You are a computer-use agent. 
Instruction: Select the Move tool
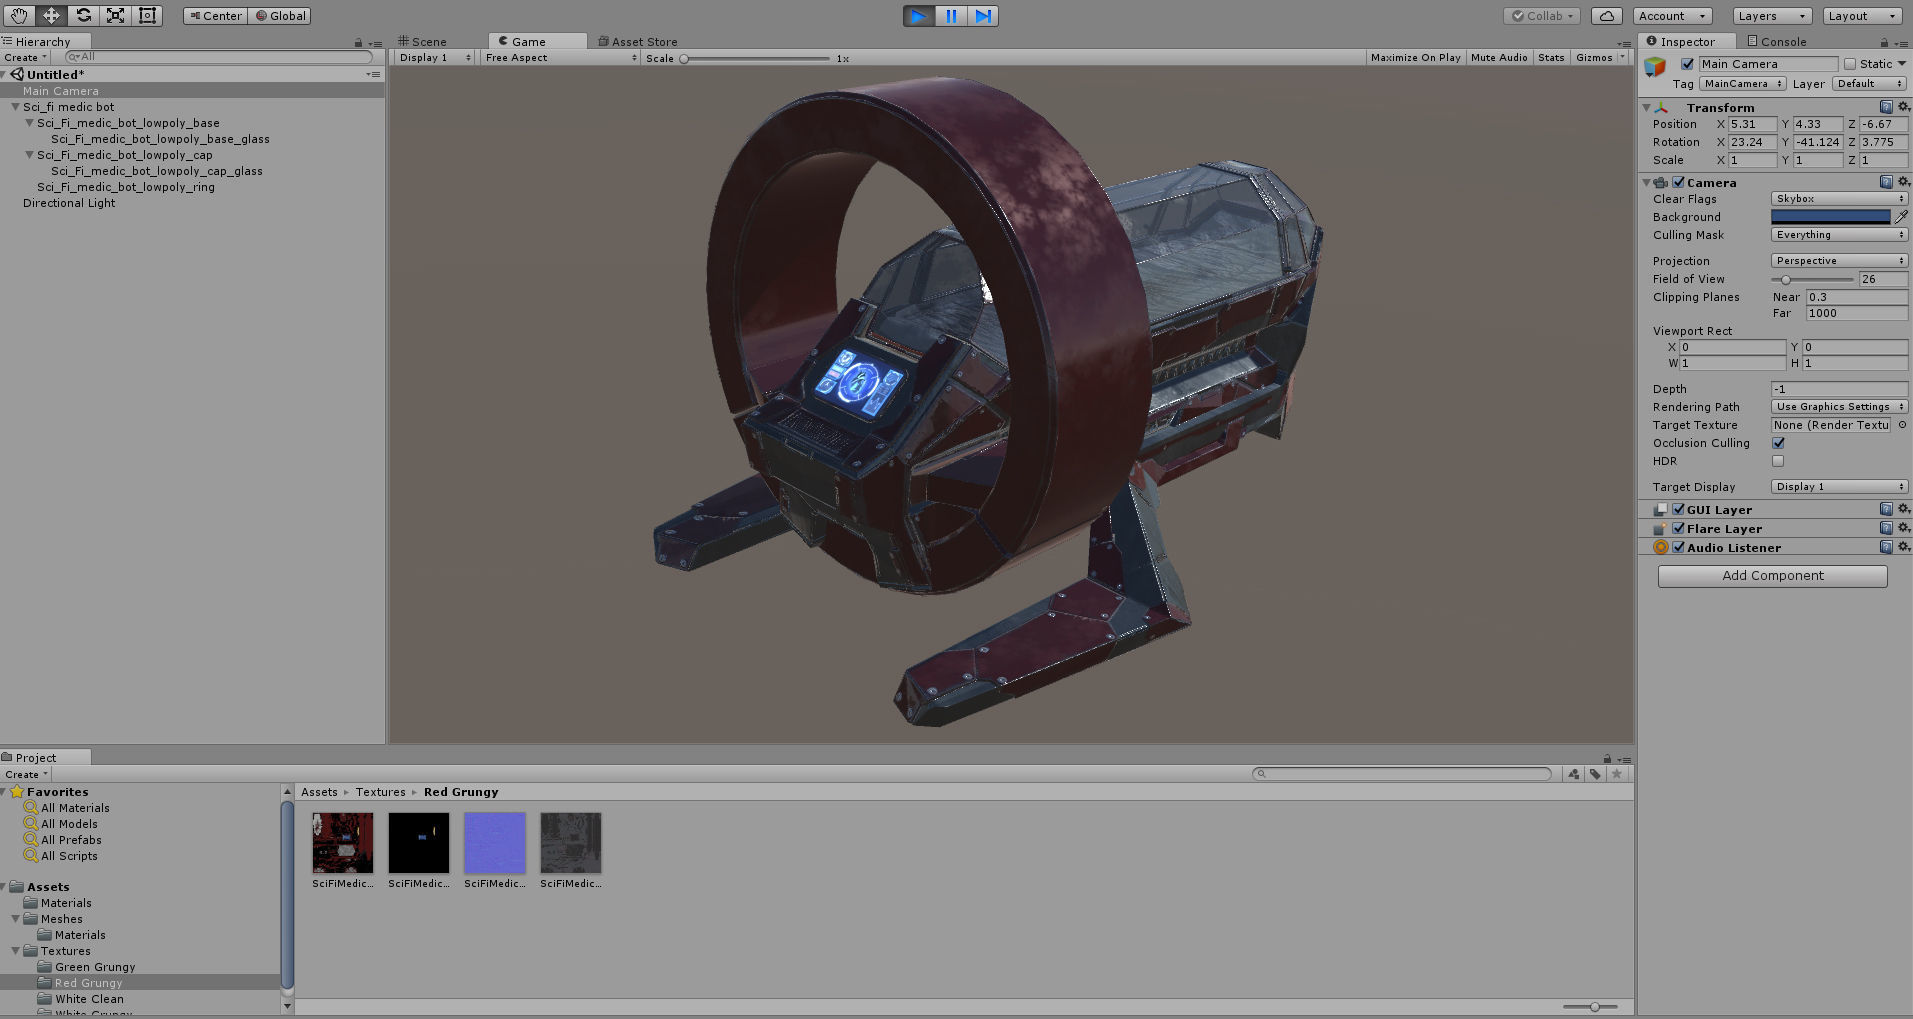point(51,15)
